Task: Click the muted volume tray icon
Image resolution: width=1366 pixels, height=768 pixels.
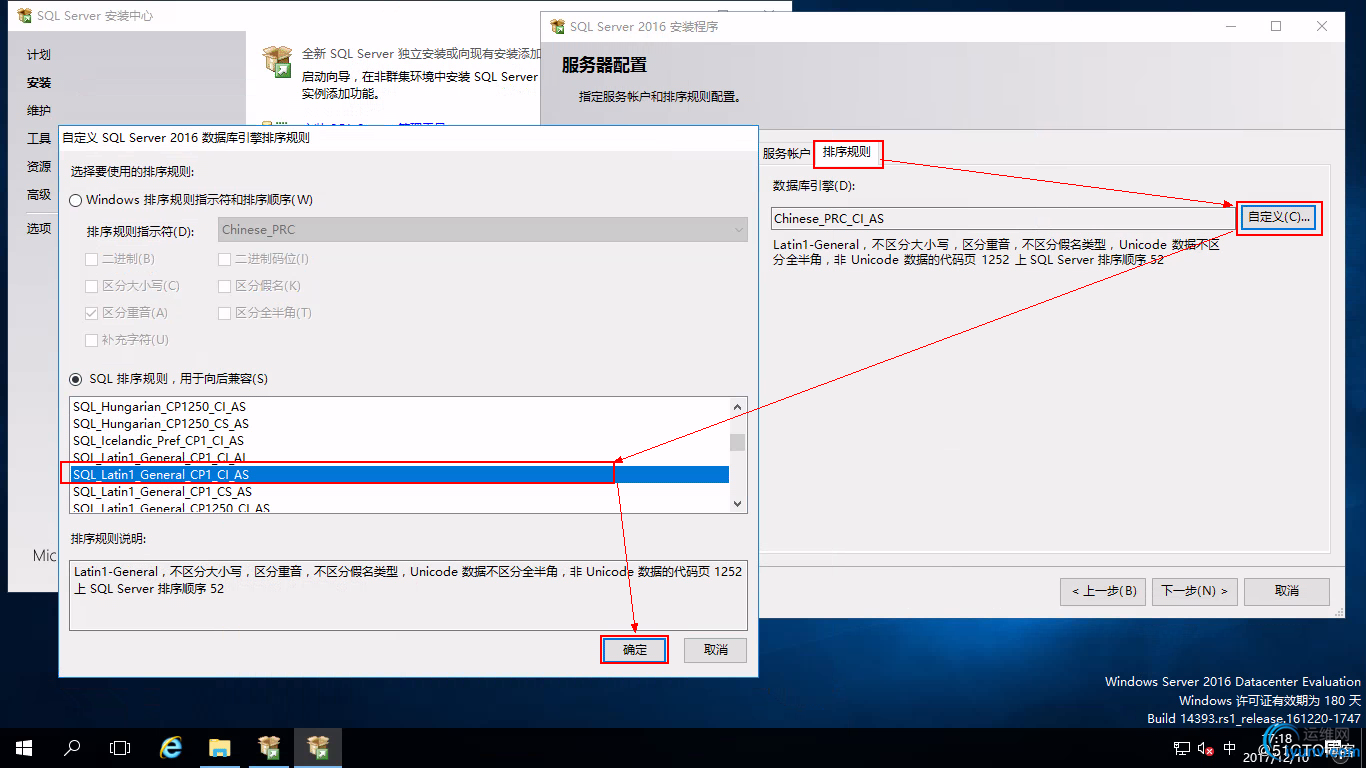Action: [x=1206, y=748]
